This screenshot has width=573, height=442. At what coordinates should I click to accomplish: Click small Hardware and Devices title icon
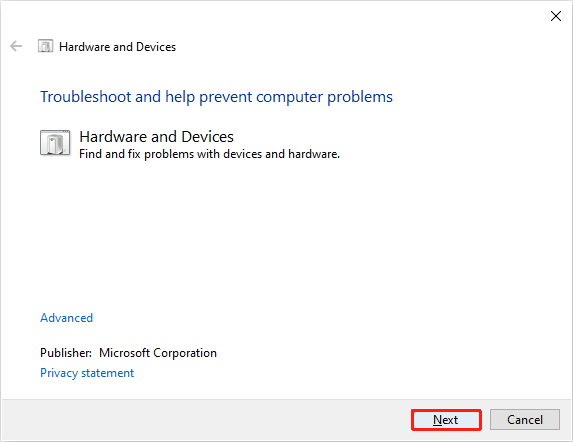(45, 46)
